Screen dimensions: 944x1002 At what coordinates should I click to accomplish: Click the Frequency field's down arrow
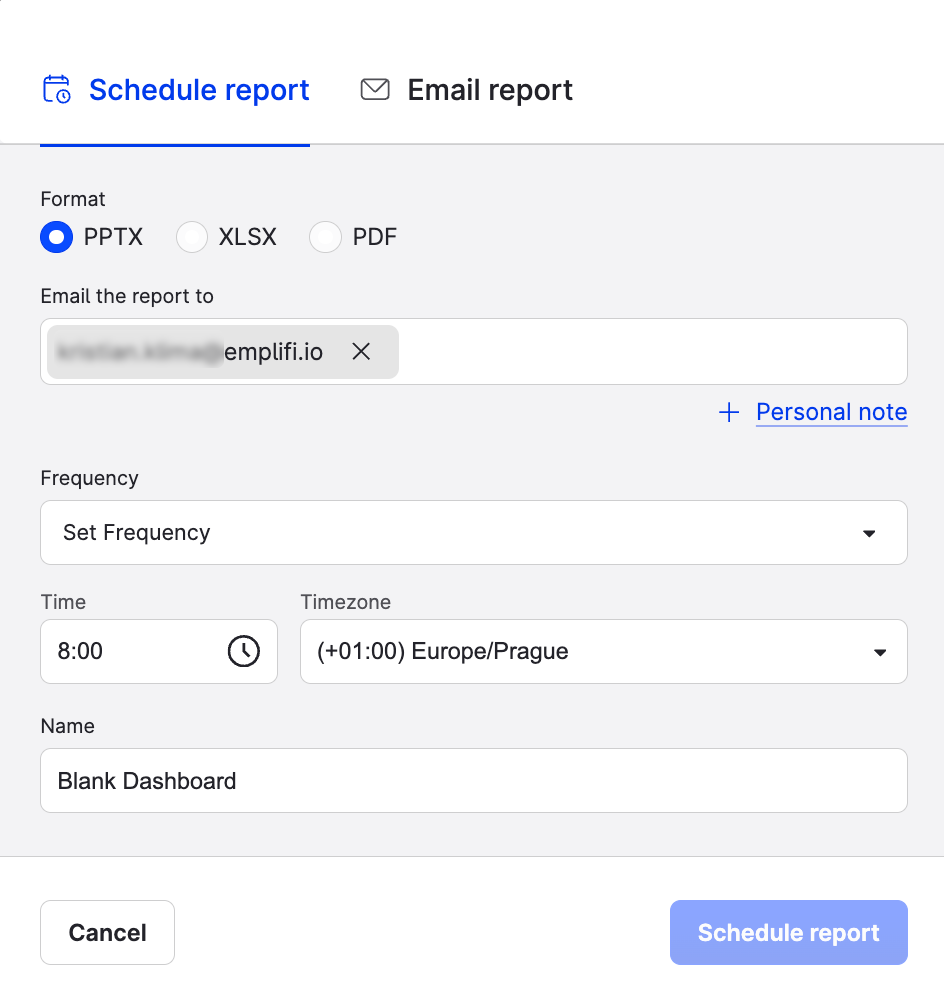point(869,533)
